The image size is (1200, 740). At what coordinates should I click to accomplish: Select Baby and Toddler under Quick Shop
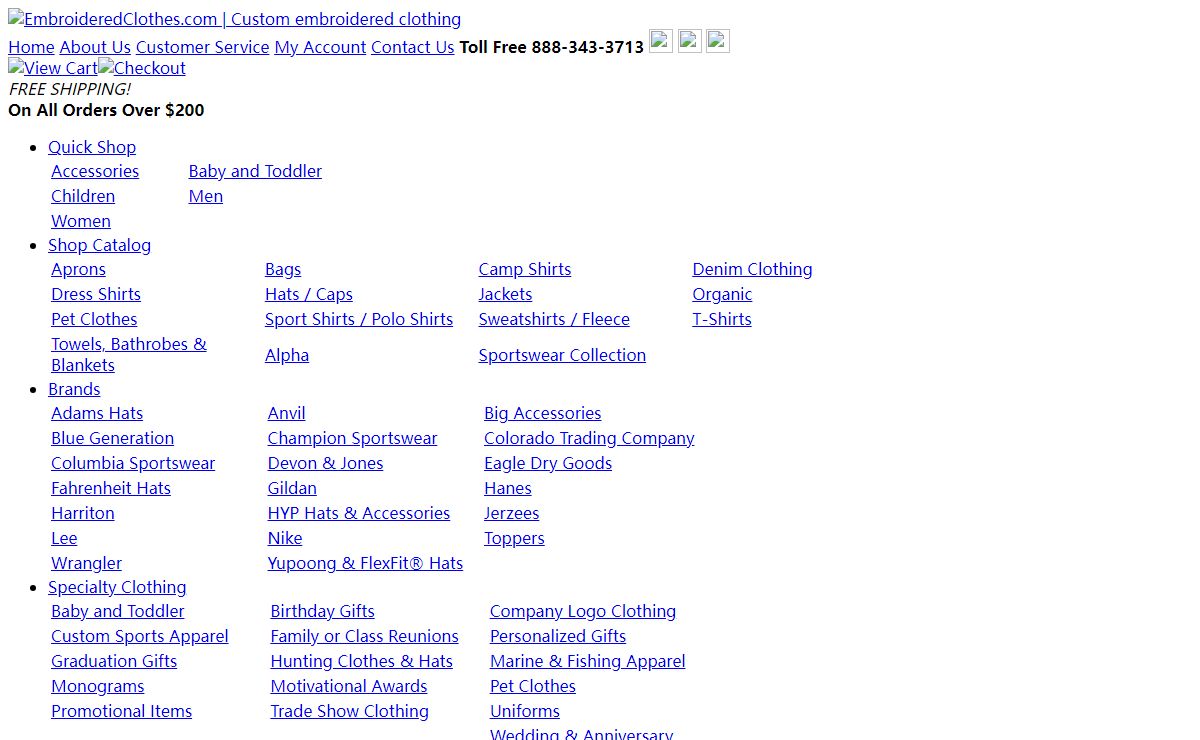point(255,171)
